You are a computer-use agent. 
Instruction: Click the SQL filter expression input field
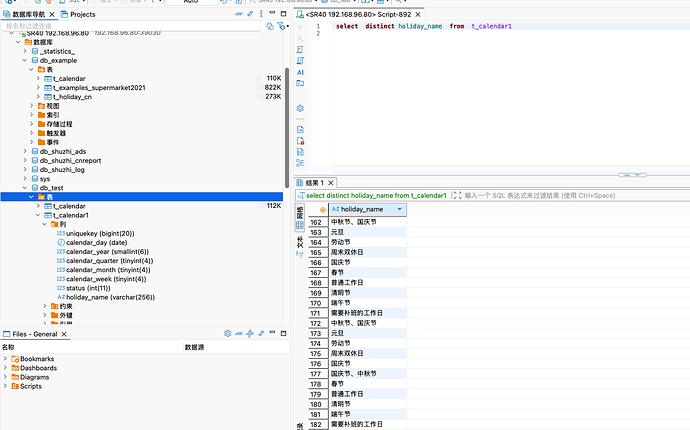click(x=560, y=195)
